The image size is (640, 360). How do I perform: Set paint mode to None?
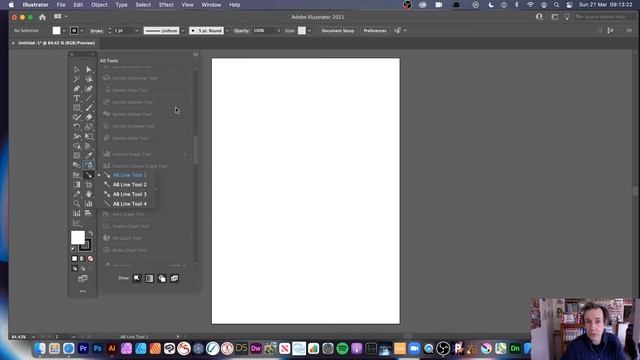click(x=90, y=259)
